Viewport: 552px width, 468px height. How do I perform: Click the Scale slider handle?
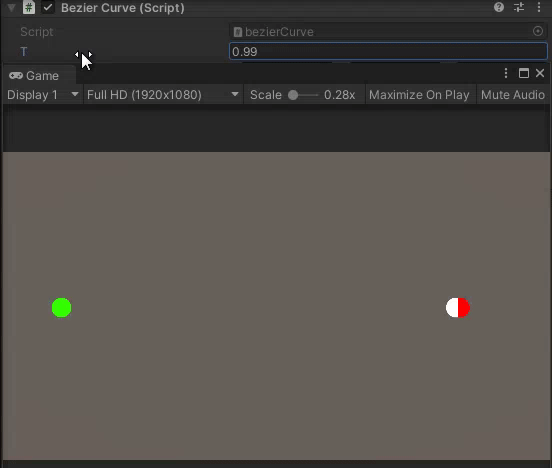click(293, 95)
